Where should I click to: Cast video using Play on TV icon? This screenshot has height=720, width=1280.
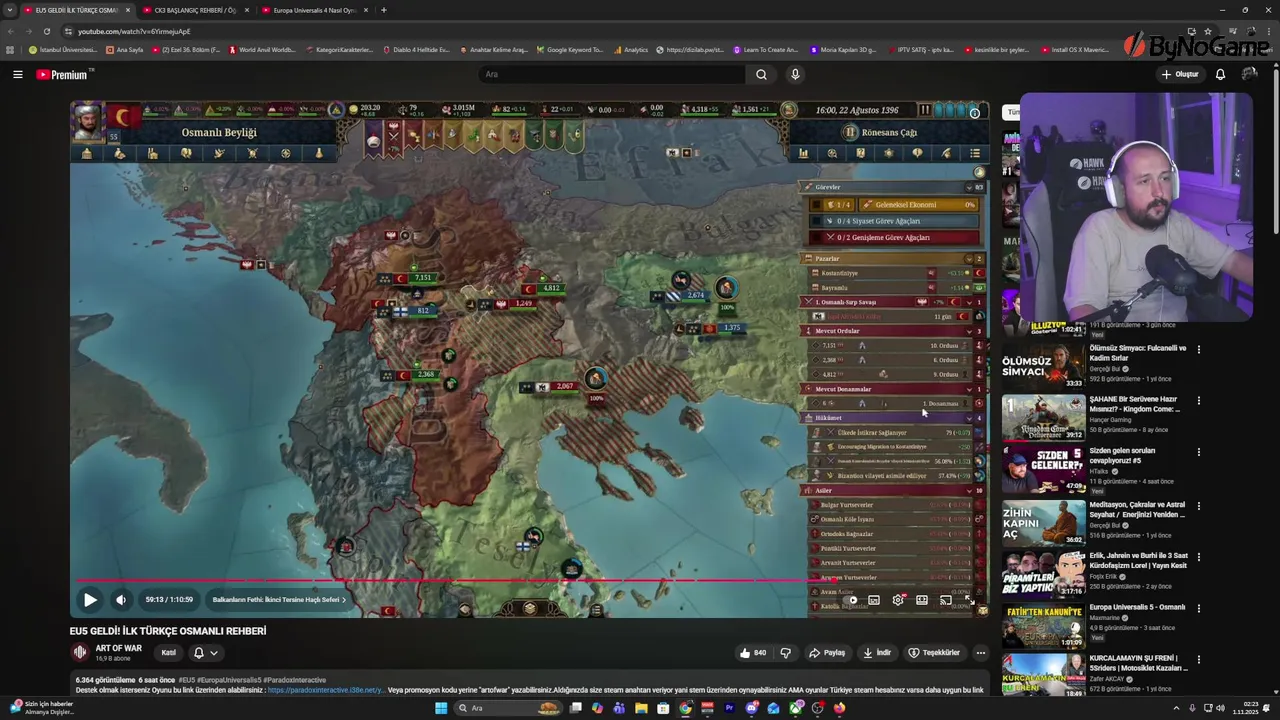[x=946, y=600]
